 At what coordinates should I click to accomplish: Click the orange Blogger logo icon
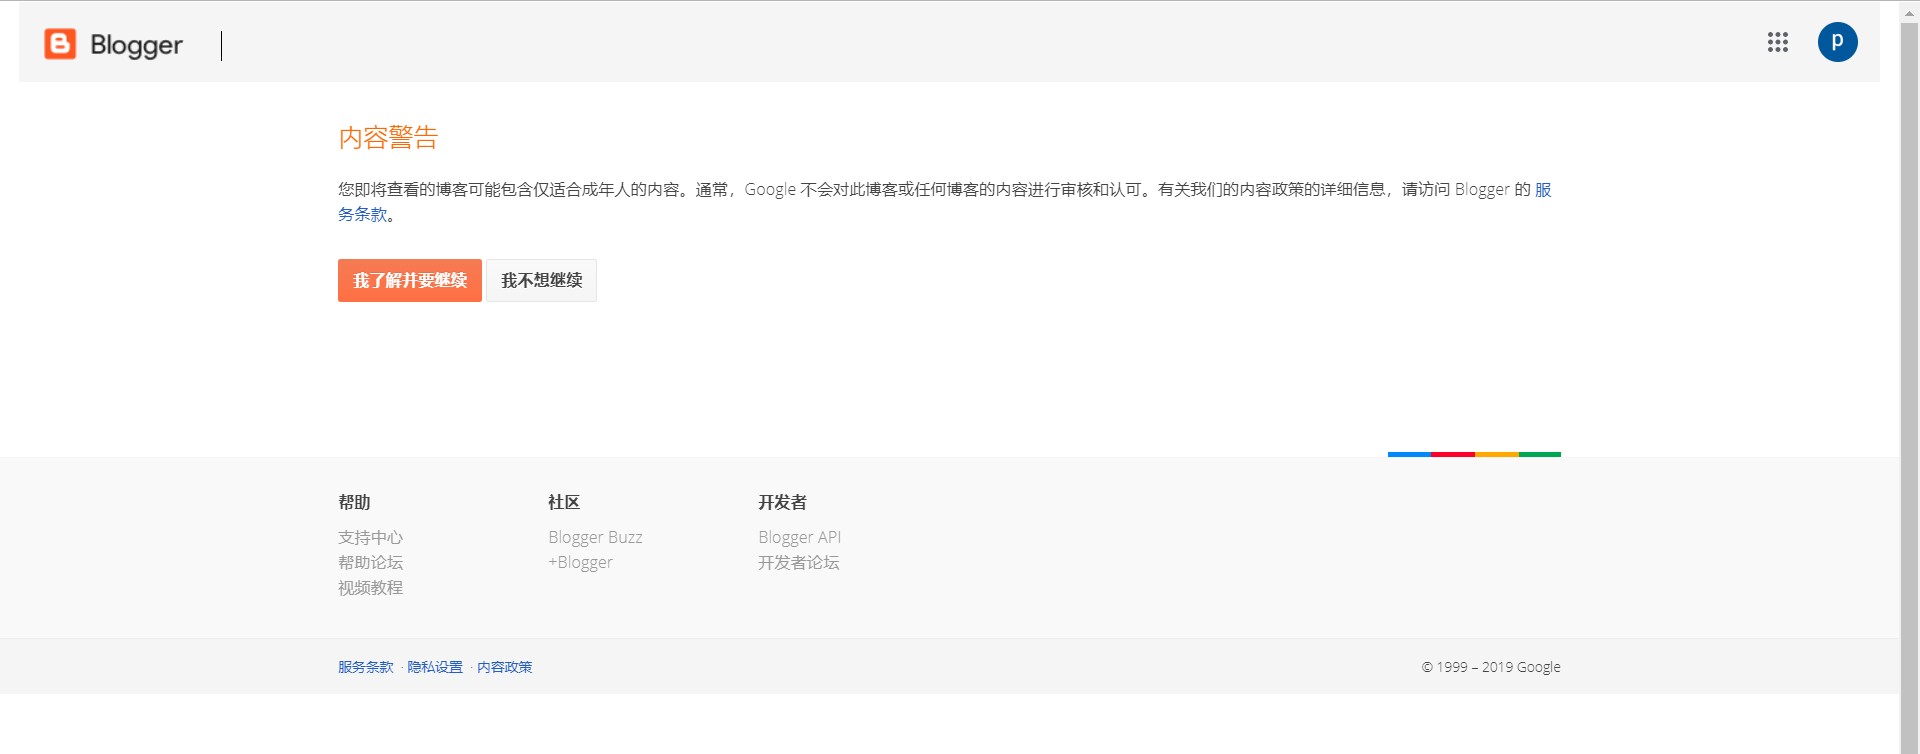[x=60, y=44]
